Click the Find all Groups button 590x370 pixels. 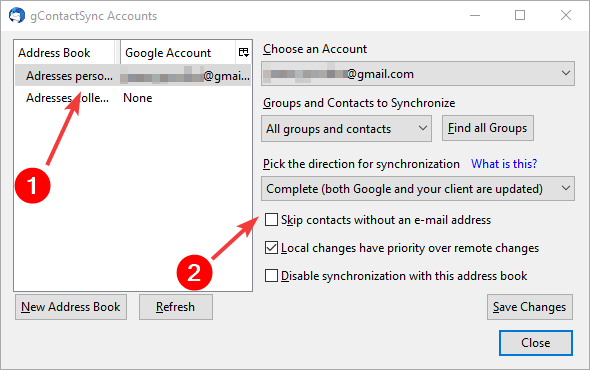(488, 128)
